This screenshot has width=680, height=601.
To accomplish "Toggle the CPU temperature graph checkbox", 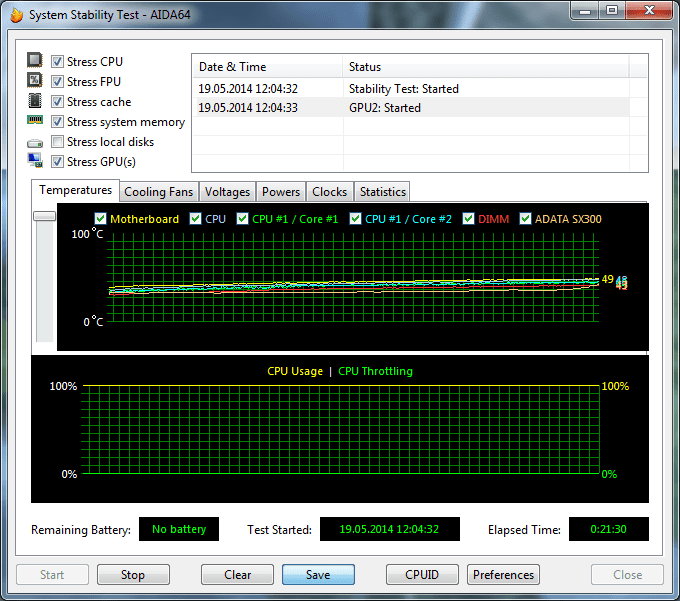I will [196, 219].
